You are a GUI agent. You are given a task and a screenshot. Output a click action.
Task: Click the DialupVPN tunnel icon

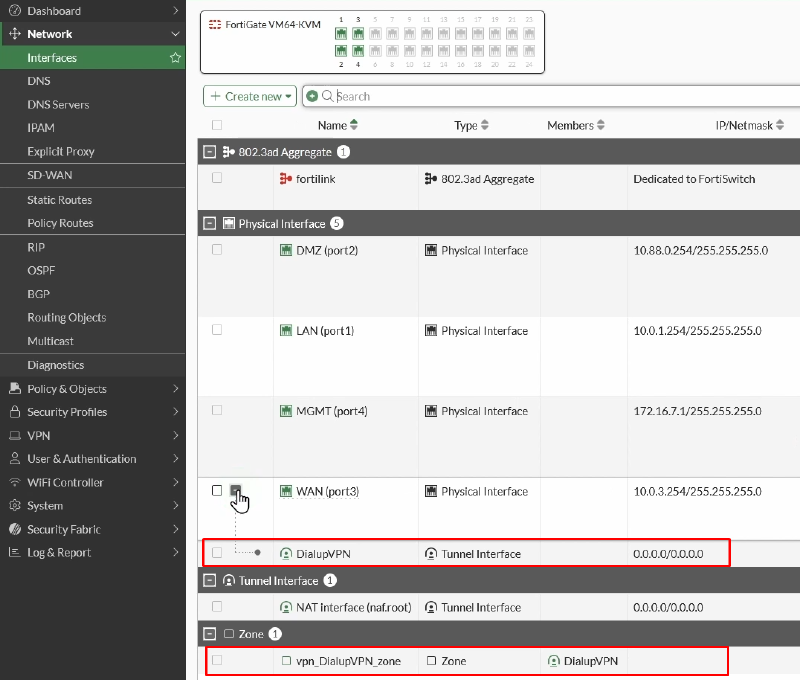[286, 553]
